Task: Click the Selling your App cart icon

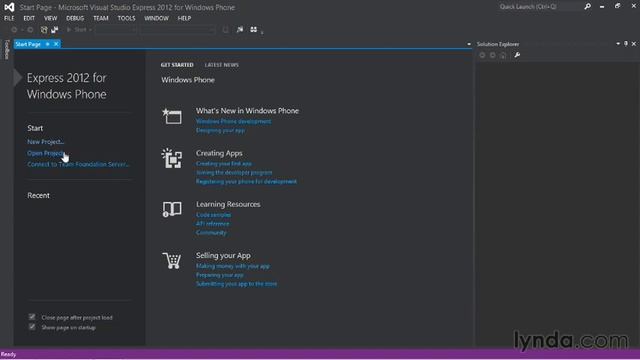Action: pyautogui.click(x=172, y=260)
